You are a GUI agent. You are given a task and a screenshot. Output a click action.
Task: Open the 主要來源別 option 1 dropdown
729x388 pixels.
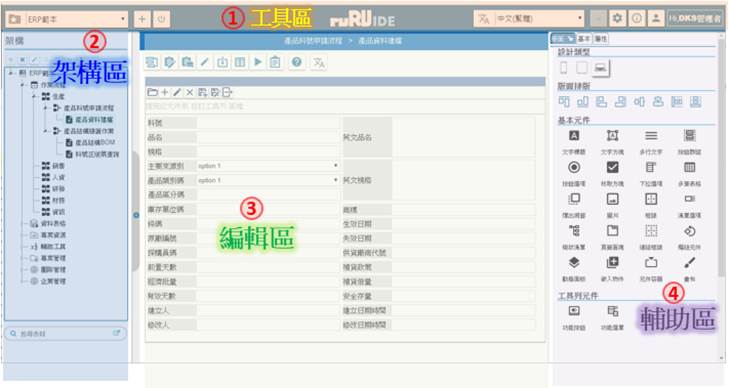click(268, 166)
